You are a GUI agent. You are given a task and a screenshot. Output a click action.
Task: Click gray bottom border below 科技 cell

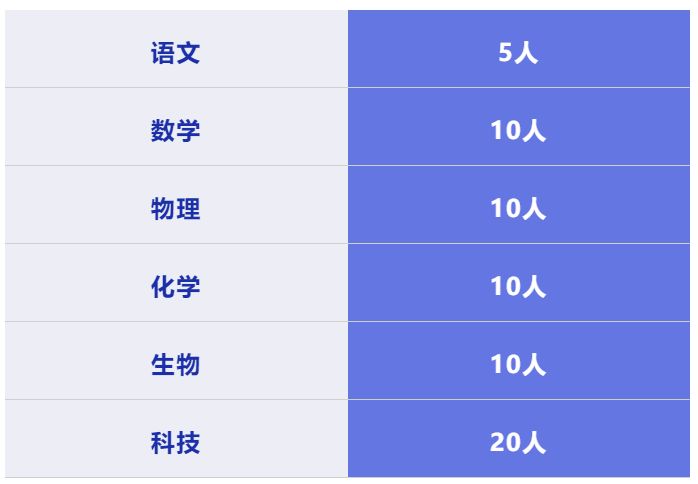tap(176, 477)
